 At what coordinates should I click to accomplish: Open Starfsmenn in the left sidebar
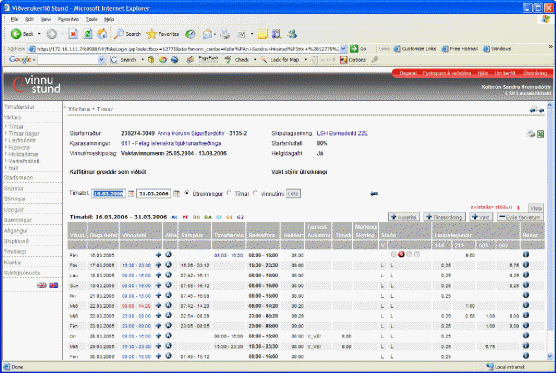pos(18,177)
